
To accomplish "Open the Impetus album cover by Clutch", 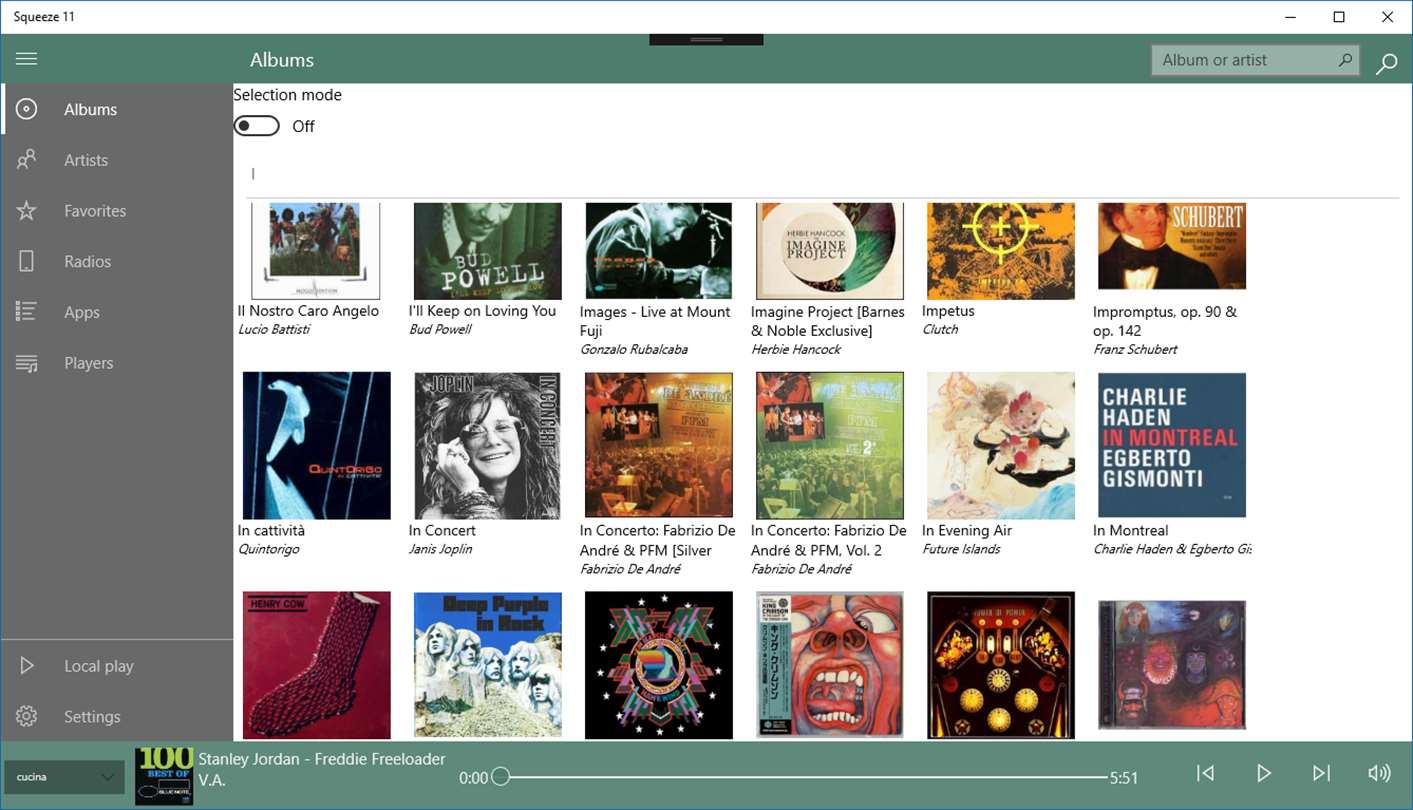I will [x=1001, y=251].
